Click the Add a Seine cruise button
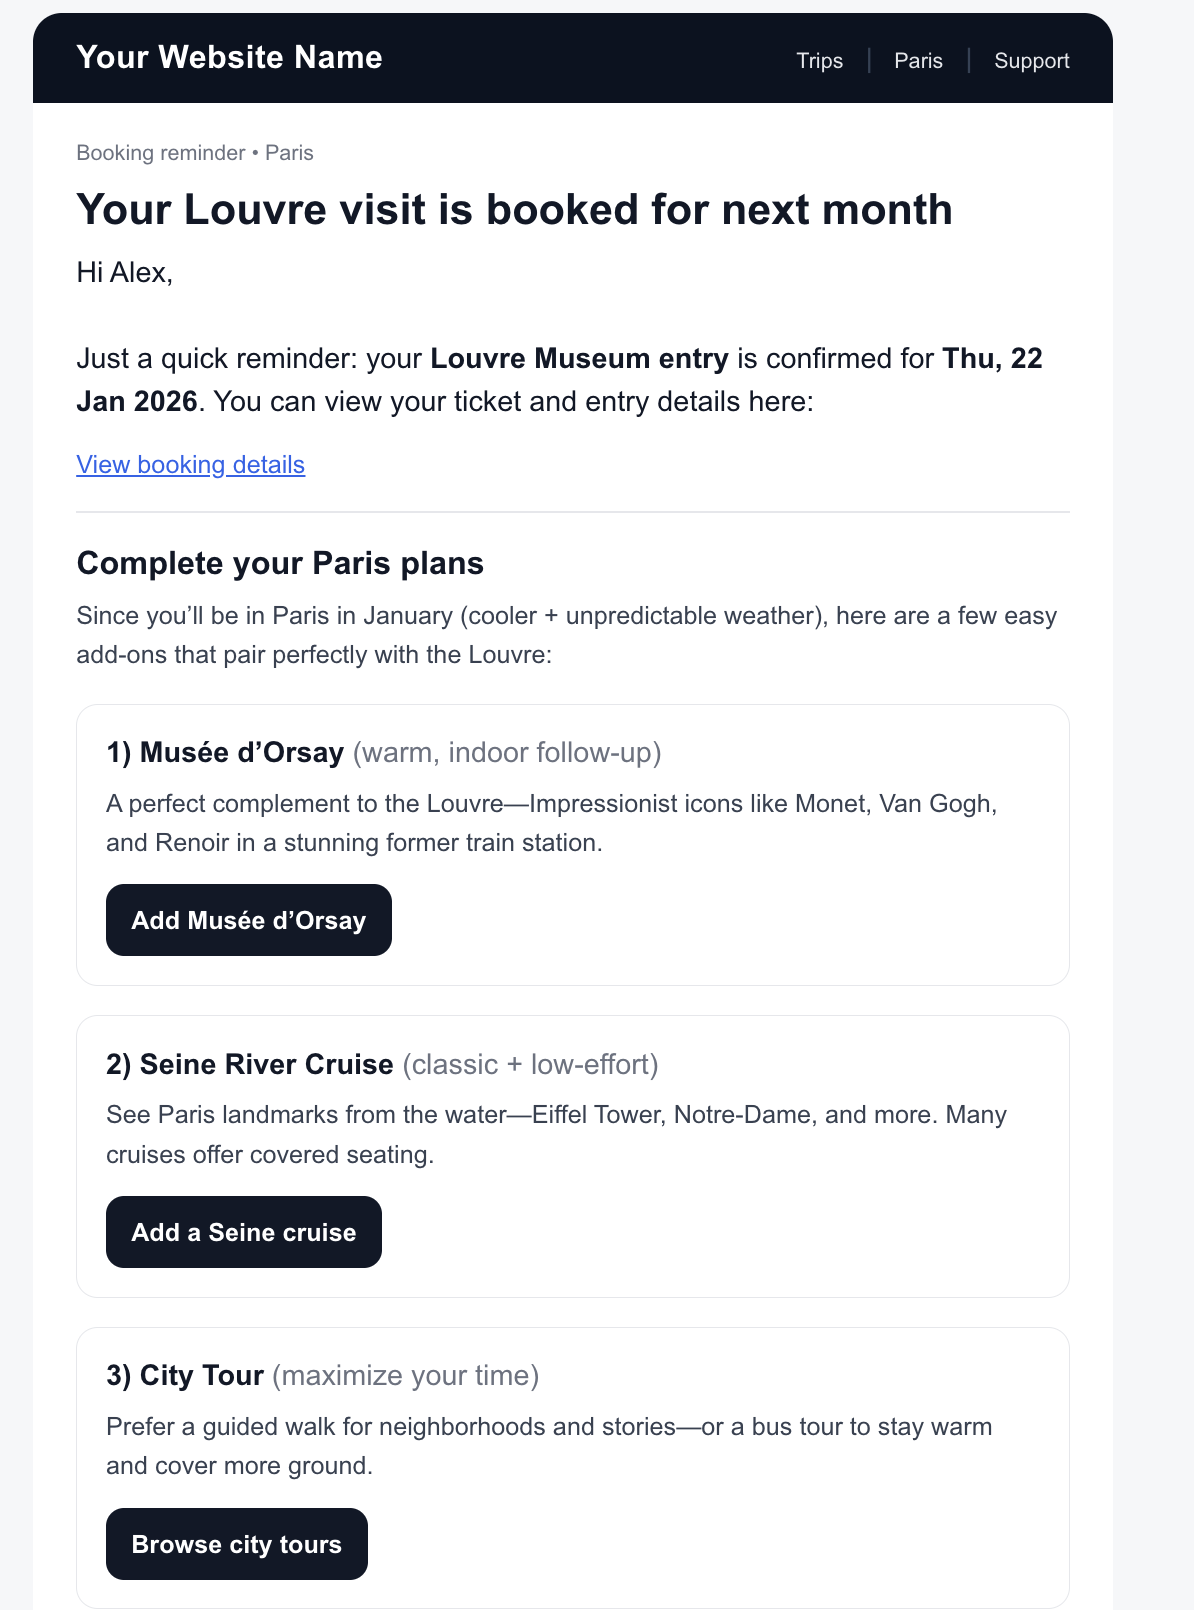The image size is (1194, 1610). tap(244, 1232)
